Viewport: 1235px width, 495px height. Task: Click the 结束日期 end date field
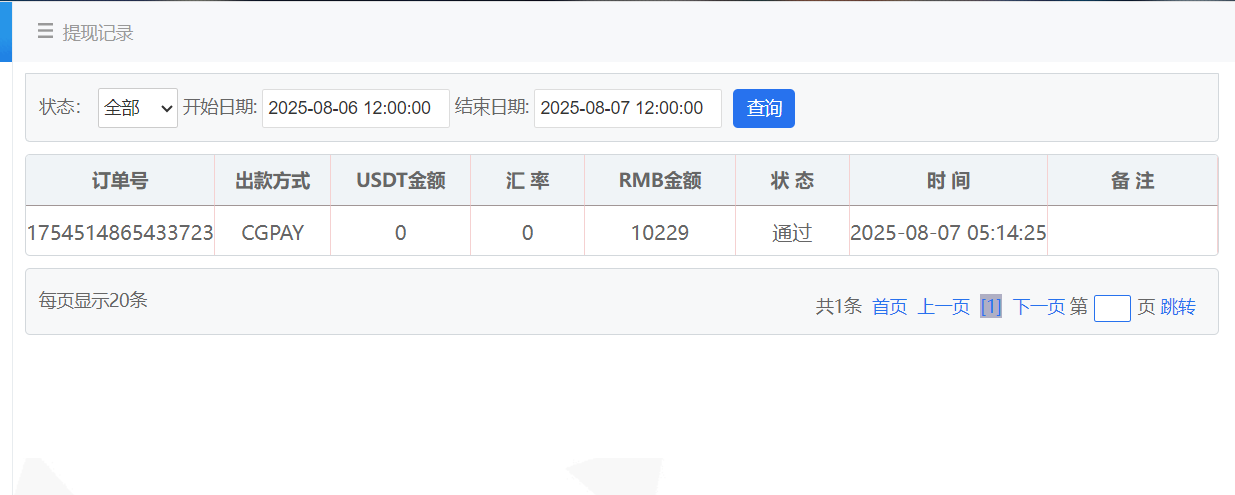coord(627,108)
